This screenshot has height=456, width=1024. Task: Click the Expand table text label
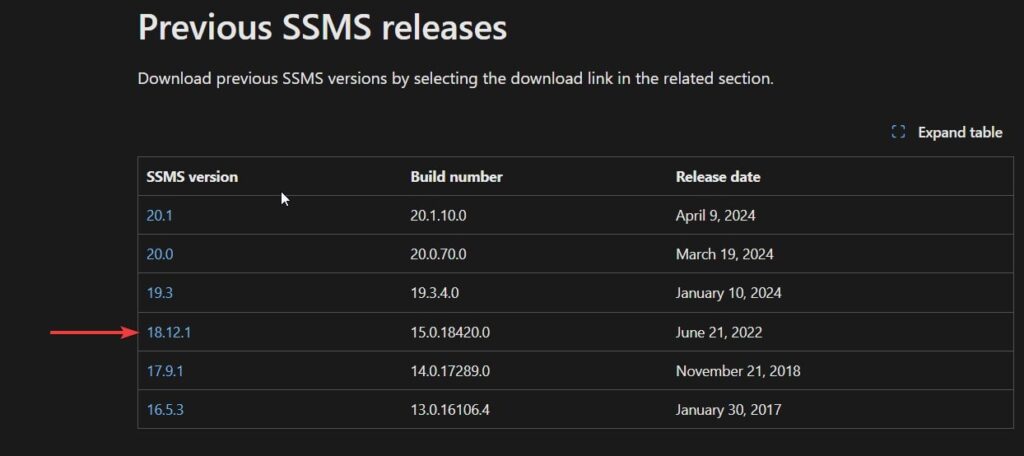pyautogui.click(x=960, y=132)
